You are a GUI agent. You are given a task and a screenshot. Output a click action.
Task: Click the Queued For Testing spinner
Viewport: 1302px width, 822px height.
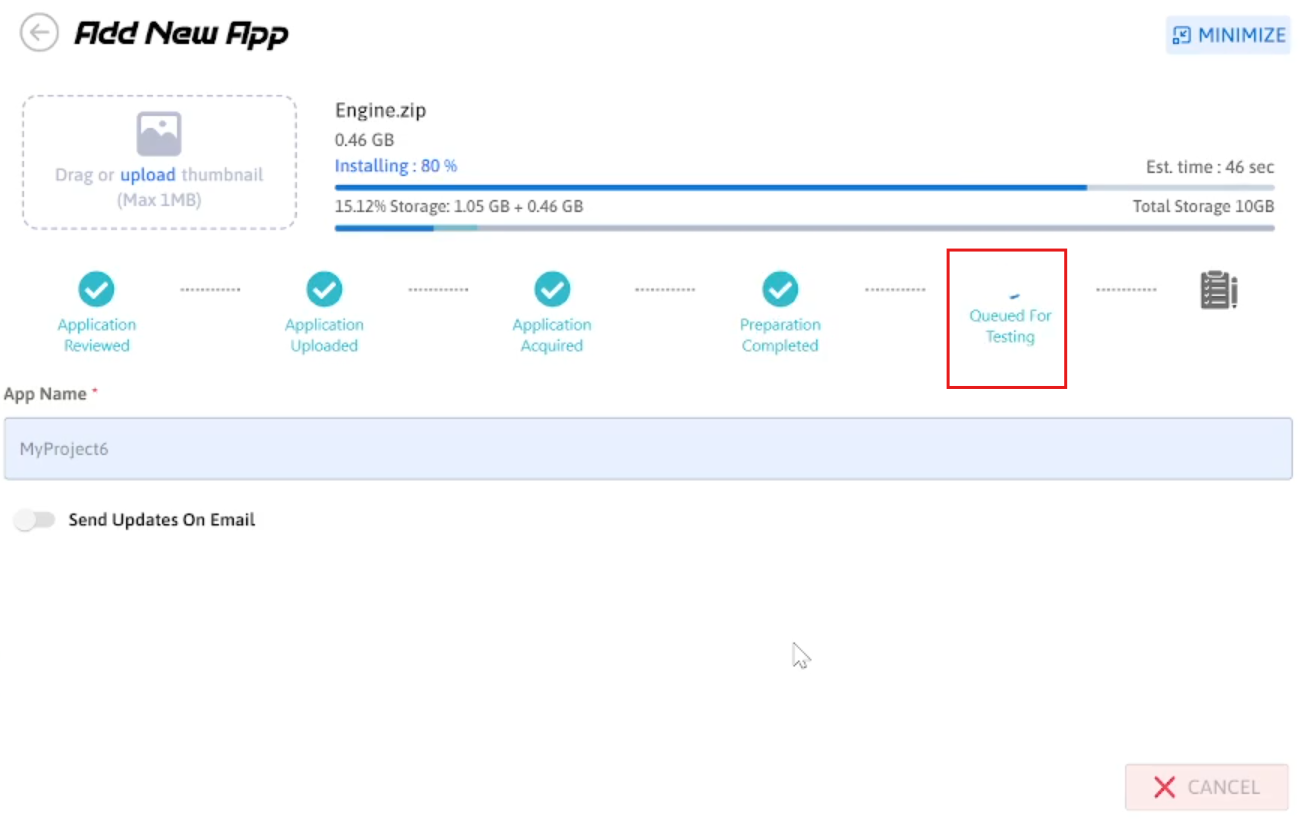coord(1014,295)
